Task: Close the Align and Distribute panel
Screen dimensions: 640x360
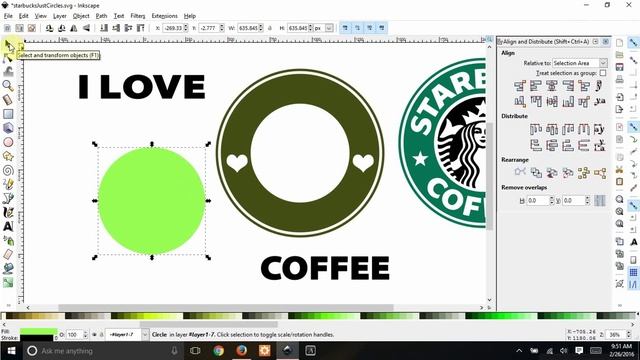Action: [606, 42]
